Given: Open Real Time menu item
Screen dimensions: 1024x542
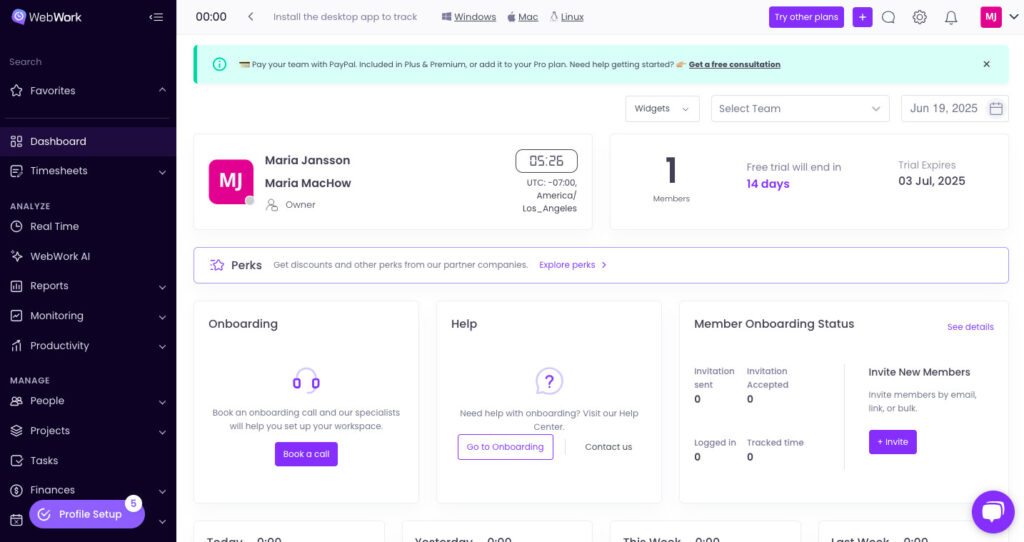Looking at the screenshot, I should click(88, 227).
